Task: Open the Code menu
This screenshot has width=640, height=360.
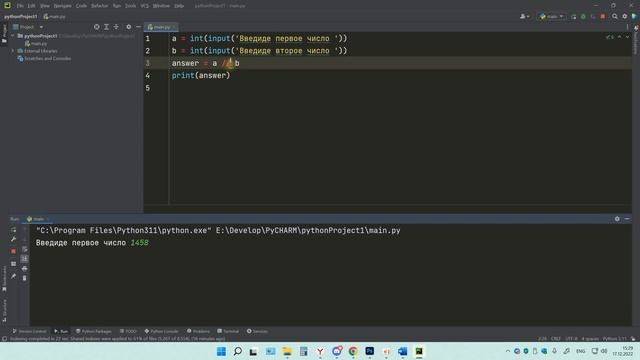Action: coord(81,6)
